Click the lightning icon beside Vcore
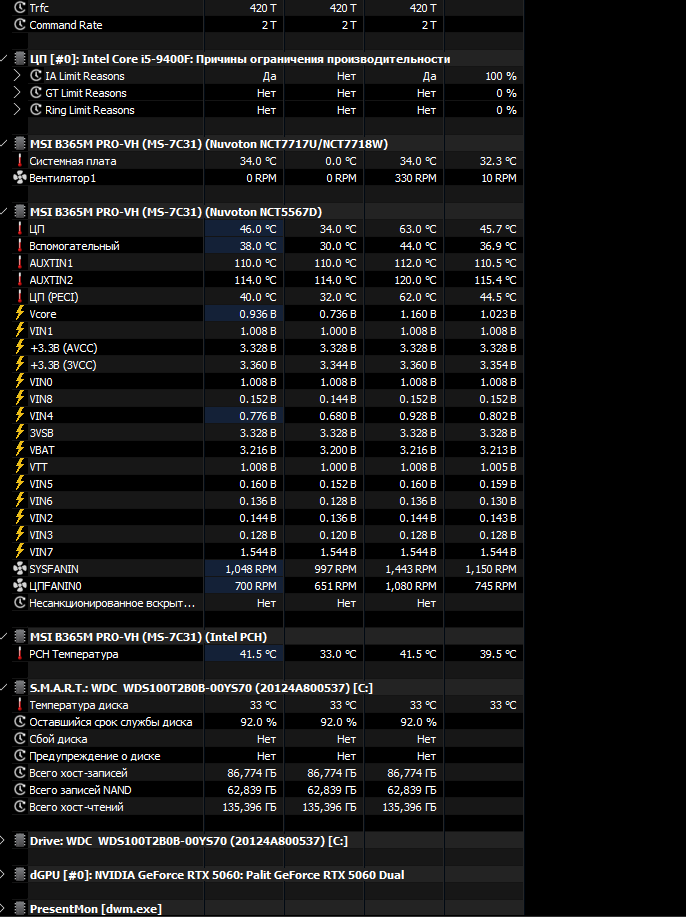 pos(20,313)
